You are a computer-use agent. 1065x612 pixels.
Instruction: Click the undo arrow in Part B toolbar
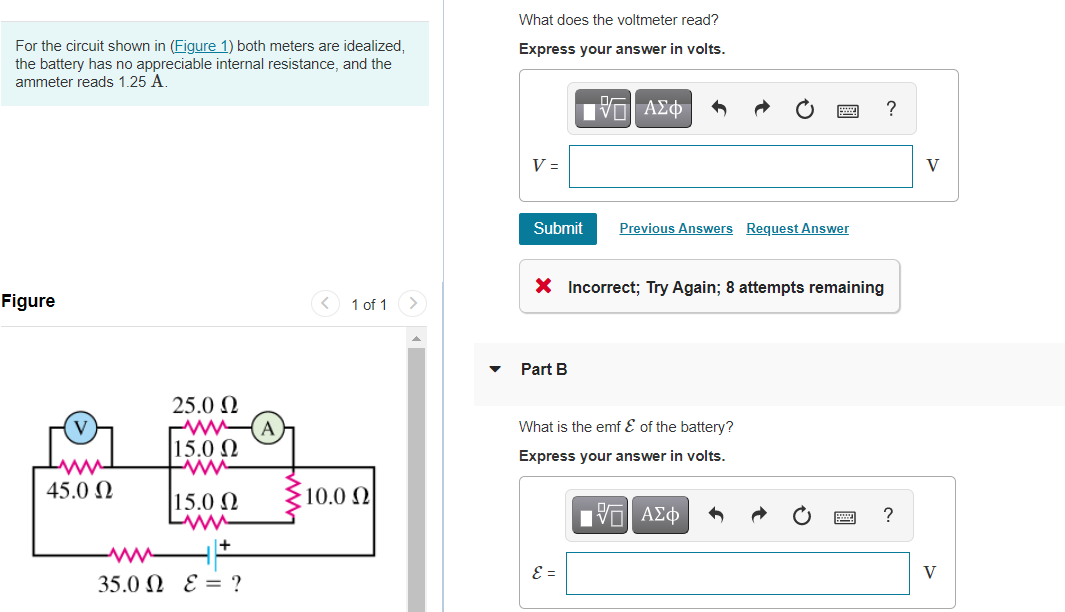point(717,515)
